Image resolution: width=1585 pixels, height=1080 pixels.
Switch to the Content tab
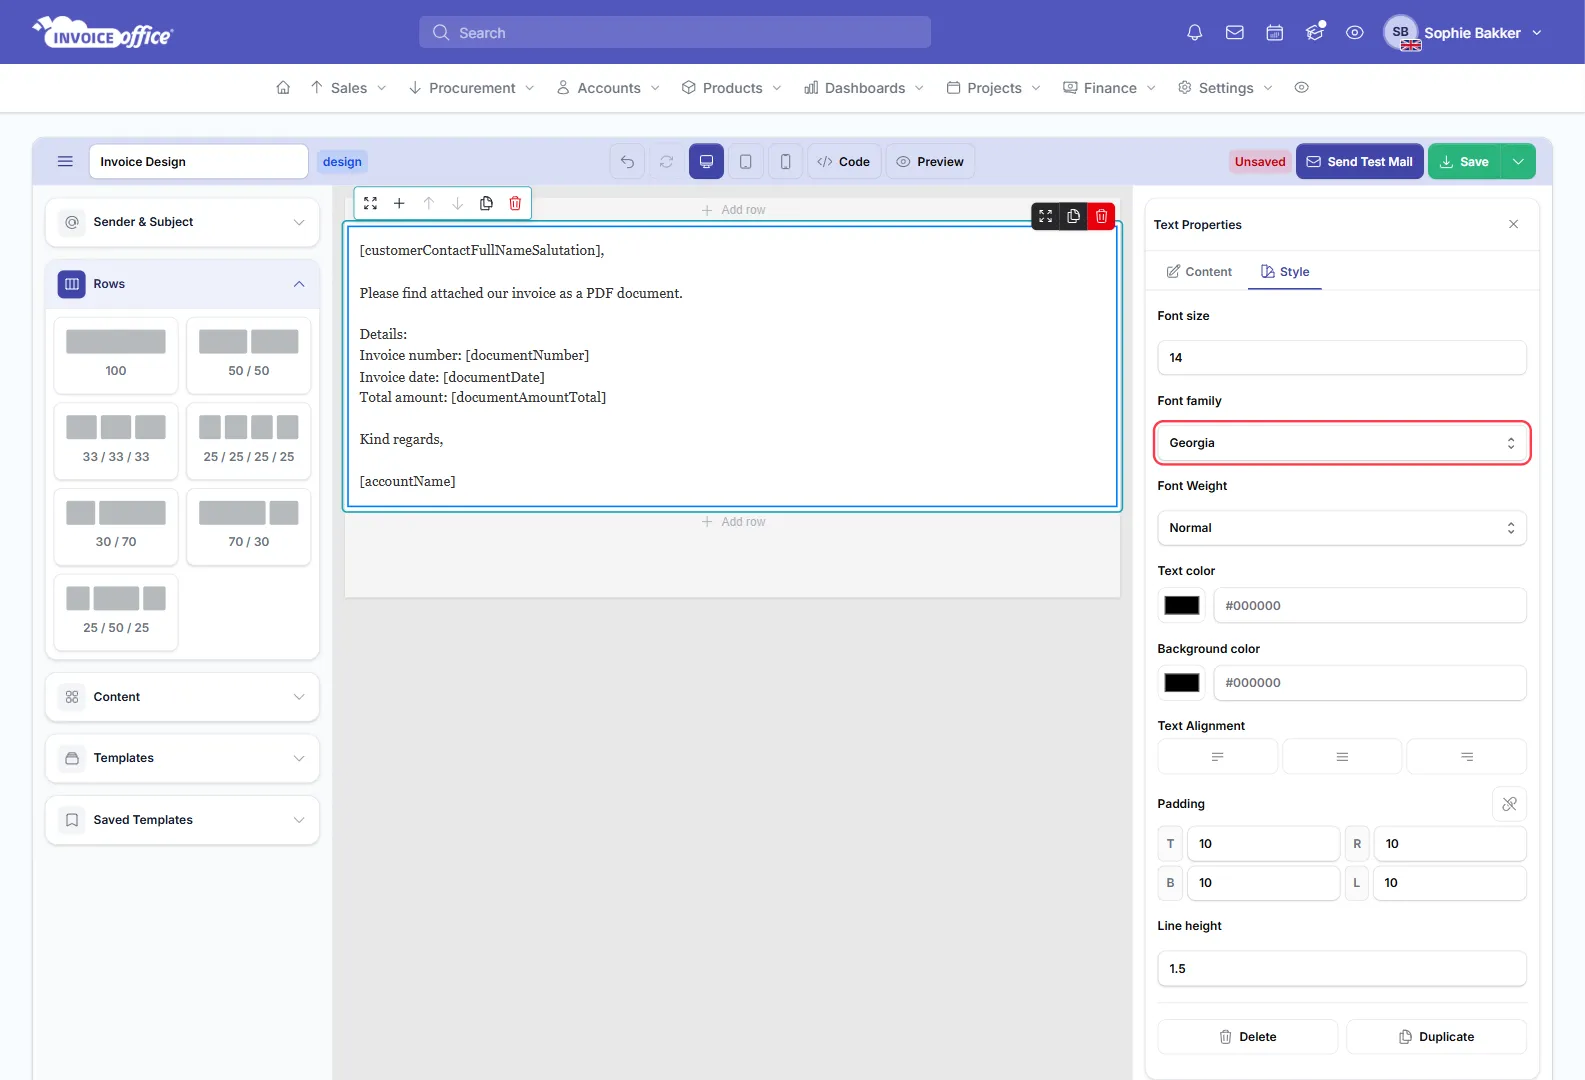[1199, 272]
